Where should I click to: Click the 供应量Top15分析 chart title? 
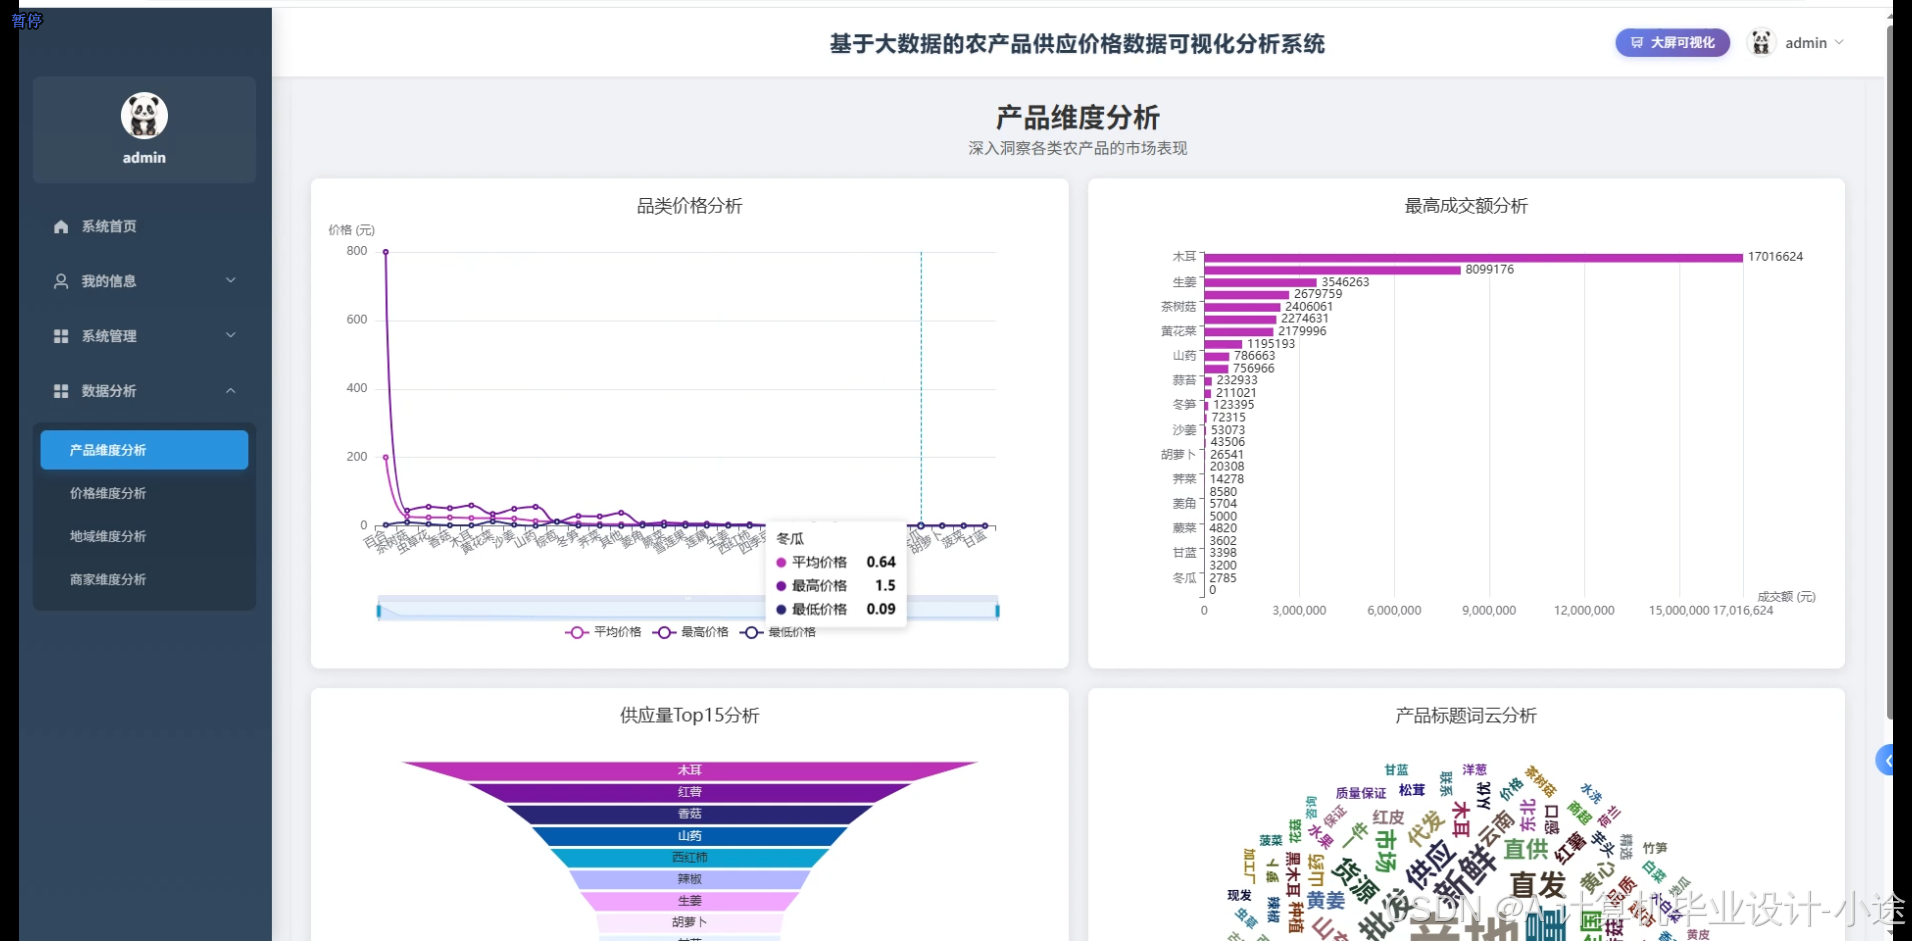[690, 716]
